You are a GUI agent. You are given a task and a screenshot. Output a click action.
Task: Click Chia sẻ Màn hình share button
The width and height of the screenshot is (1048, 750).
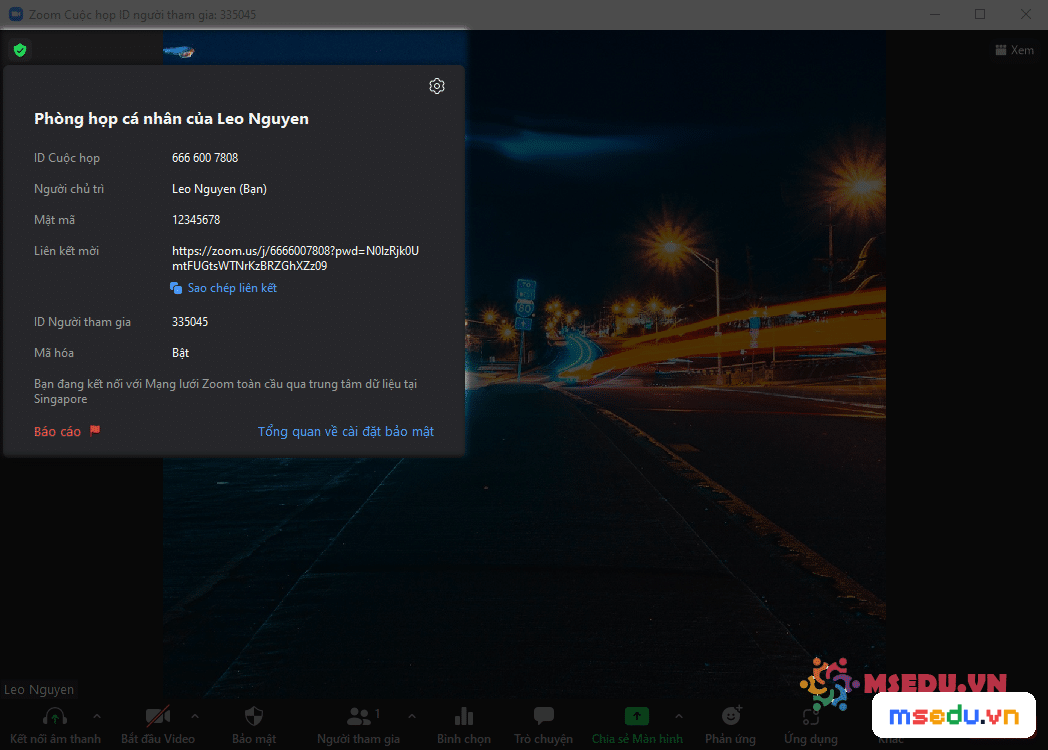[x=637, y=725]
